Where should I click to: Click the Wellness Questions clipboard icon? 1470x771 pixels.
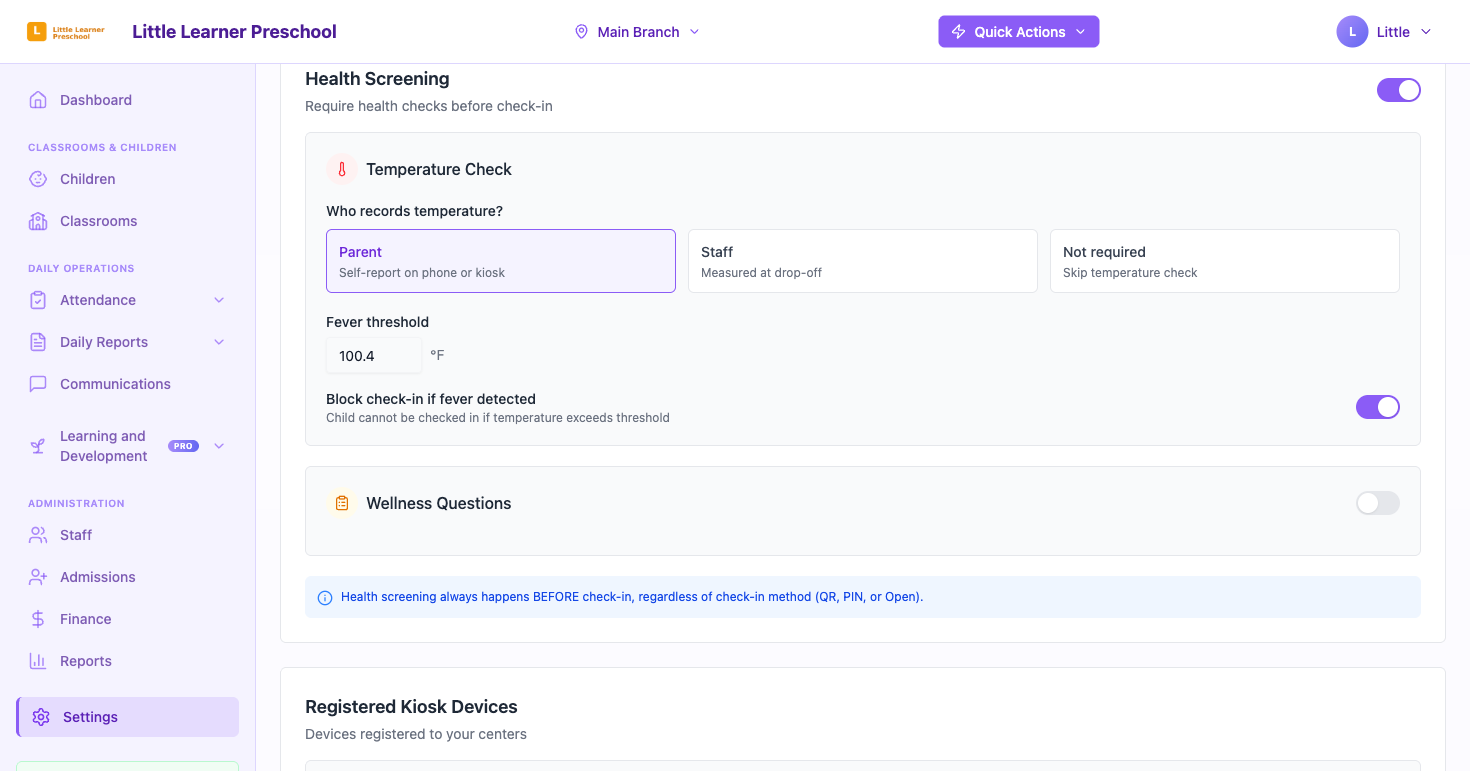click(x=342, y=503)
